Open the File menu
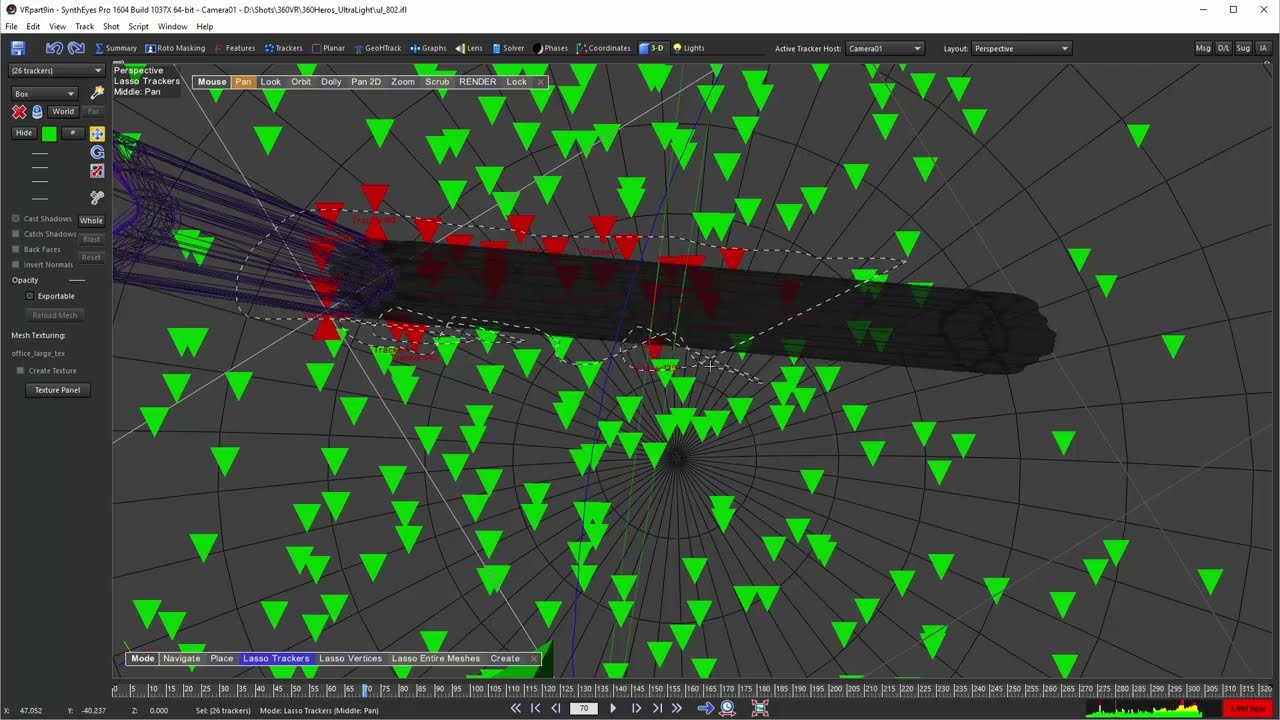Image resolution: width=1280 pixels, height=720 pixels. (x=11, y=27)
